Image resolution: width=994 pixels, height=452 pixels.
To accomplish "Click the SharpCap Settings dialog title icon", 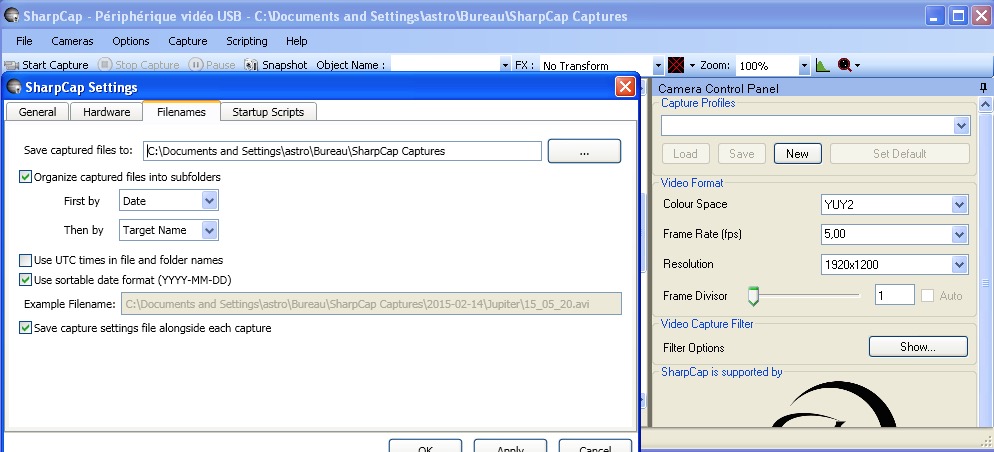I will (x=13, y=87).
